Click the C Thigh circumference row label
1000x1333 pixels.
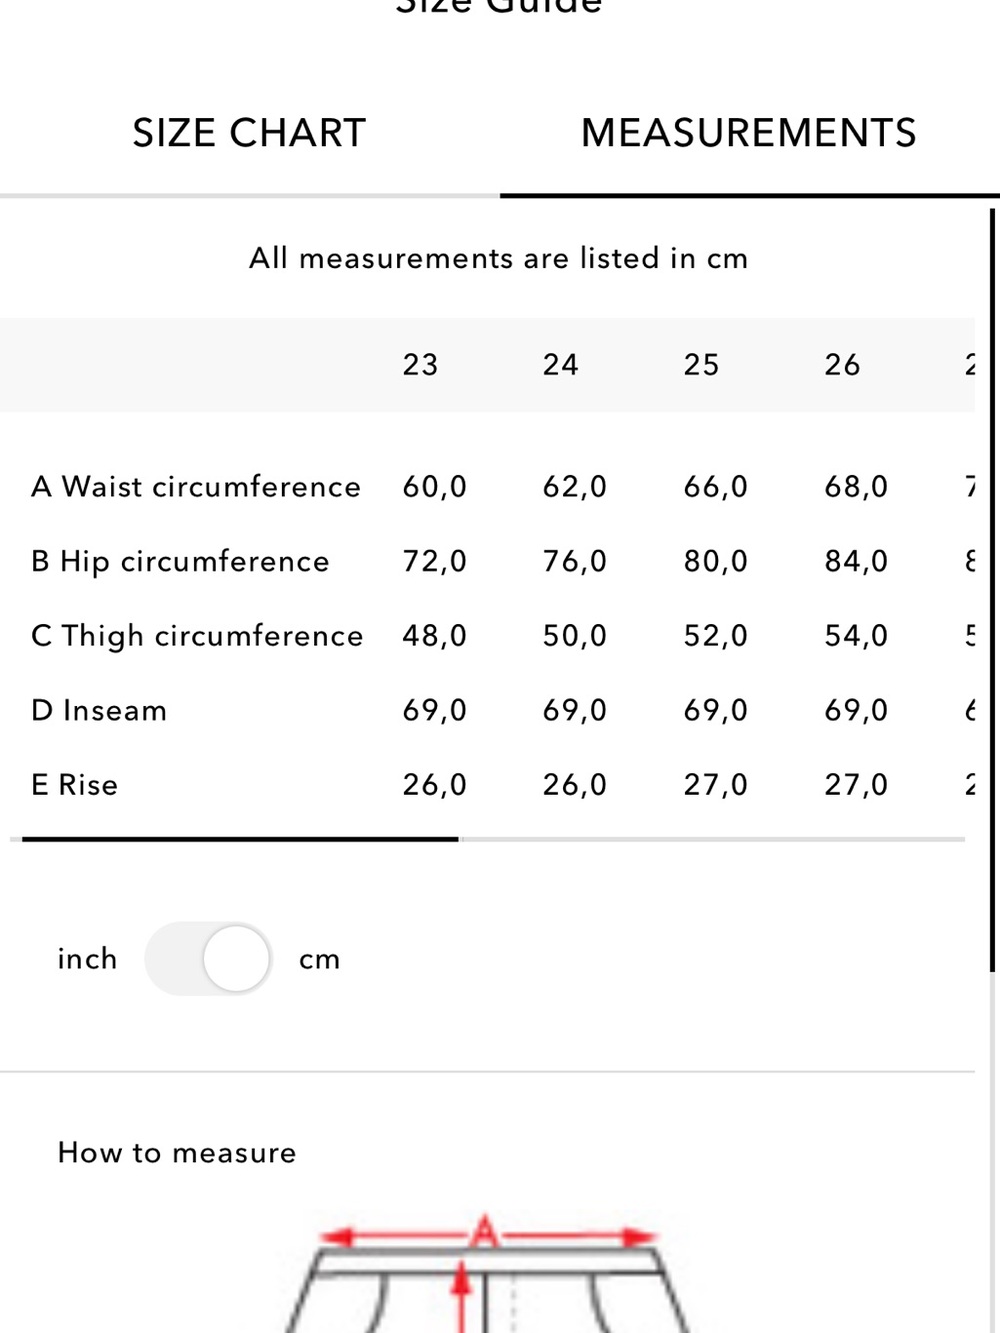[197, 636]
